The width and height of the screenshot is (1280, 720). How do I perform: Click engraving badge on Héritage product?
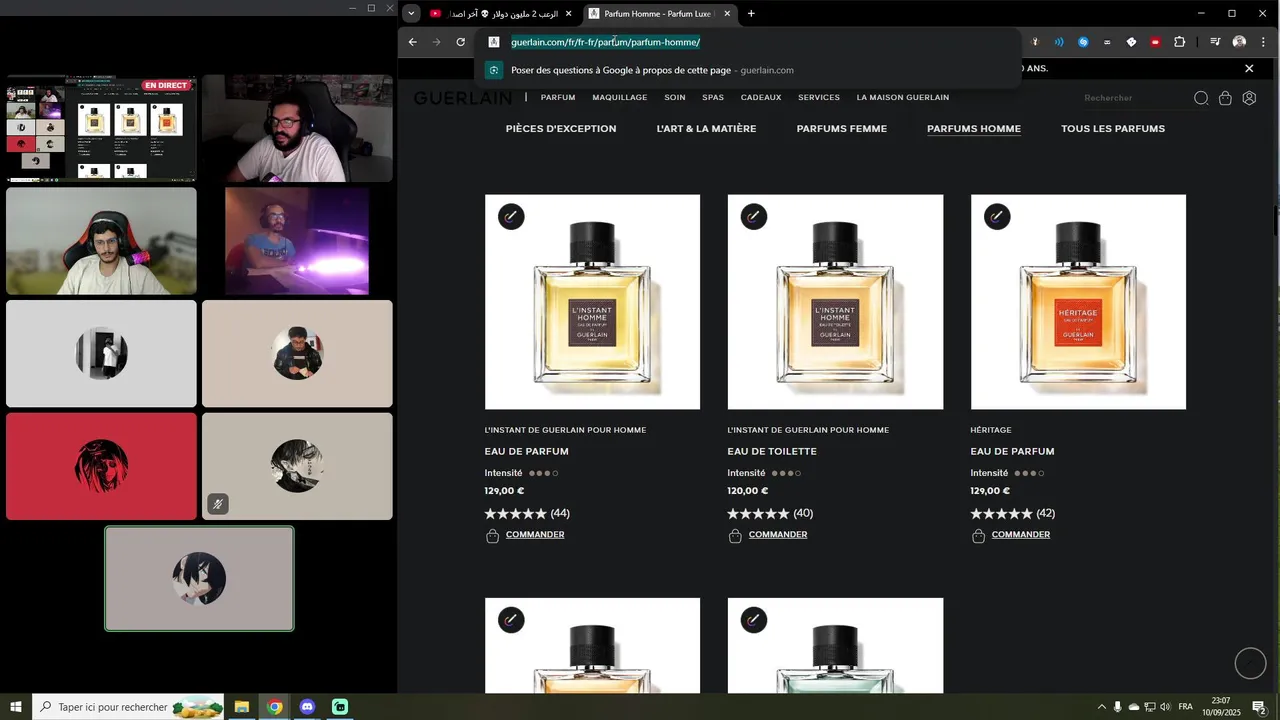pyautogui.click(x=997, y=216)
